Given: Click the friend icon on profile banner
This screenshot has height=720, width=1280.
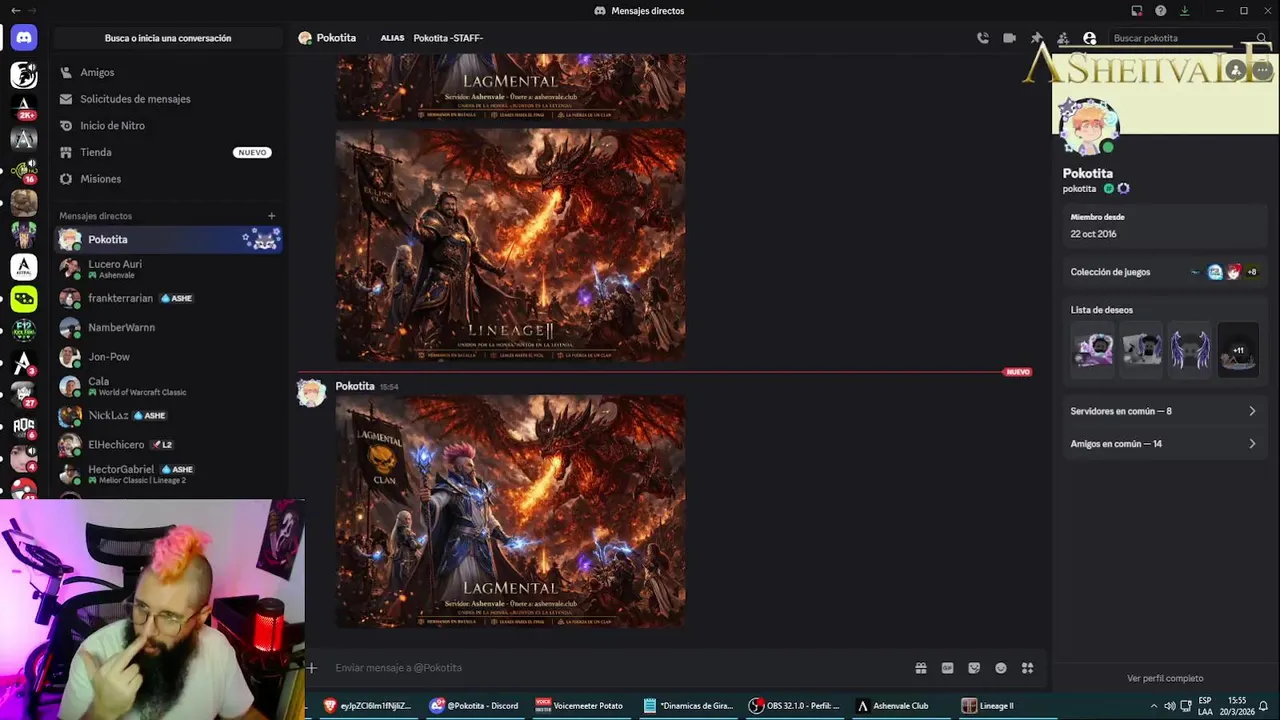Looking at the screenshot, I should tap(1236, 71).
